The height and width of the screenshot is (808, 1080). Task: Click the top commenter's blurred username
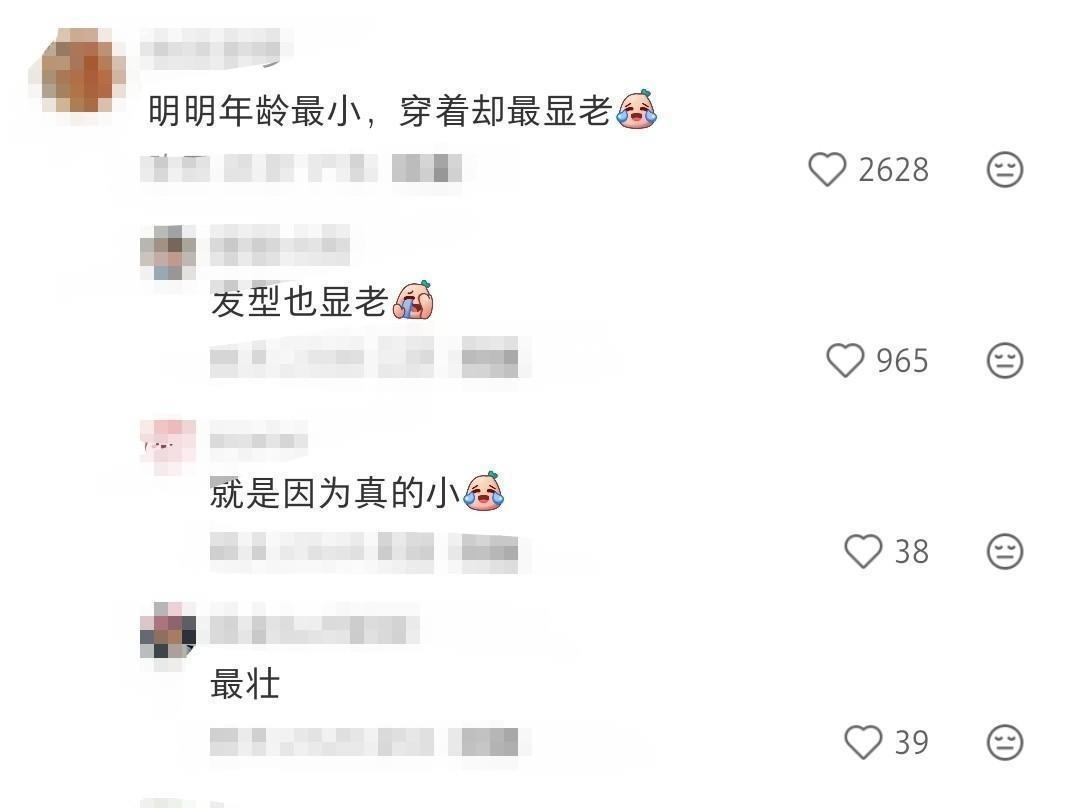pyautogui.click(x=216, y=48)
